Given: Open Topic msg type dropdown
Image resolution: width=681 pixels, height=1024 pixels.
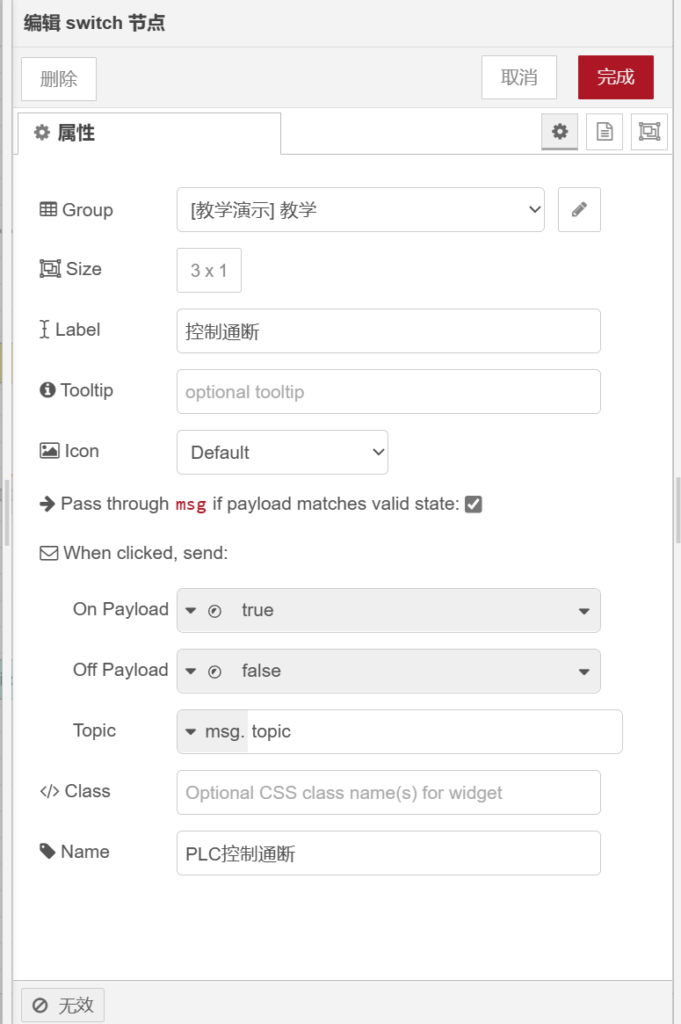Looking at the screenshot, I should click(213, 732).
